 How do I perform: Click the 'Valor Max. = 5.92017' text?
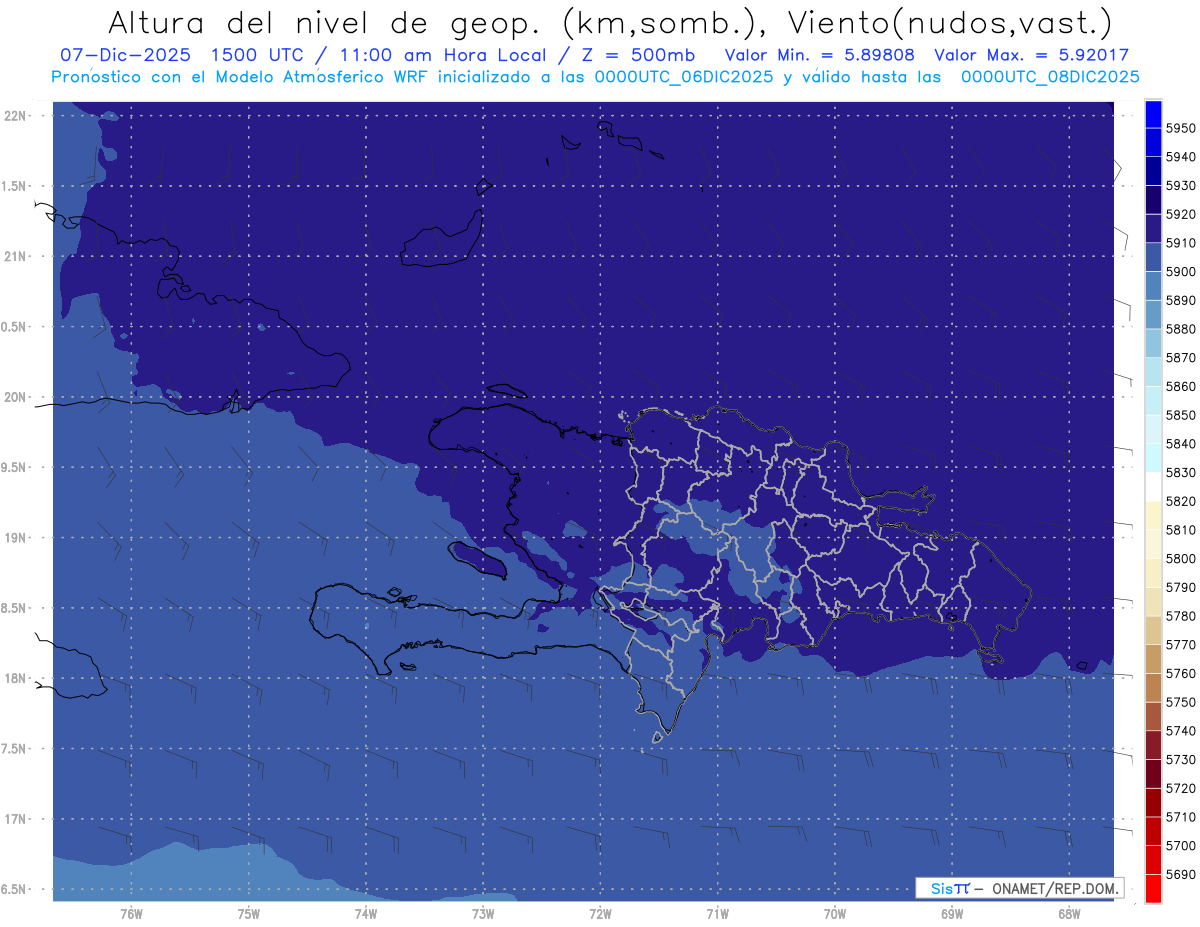coord(1031,56)
